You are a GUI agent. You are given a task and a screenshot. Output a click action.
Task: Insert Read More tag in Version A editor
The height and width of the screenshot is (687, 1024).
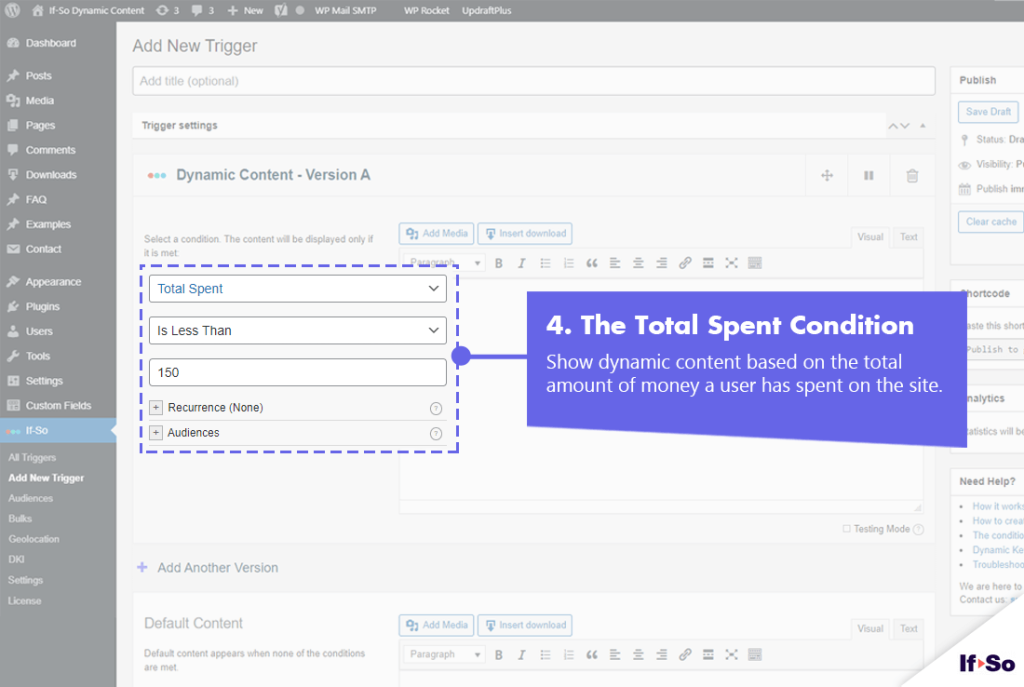[708, 263]
